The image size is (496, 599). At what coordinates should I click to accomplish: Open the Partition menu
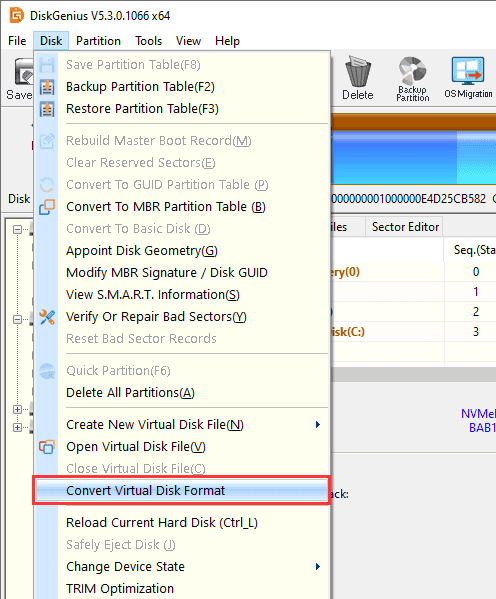point(98,41)
